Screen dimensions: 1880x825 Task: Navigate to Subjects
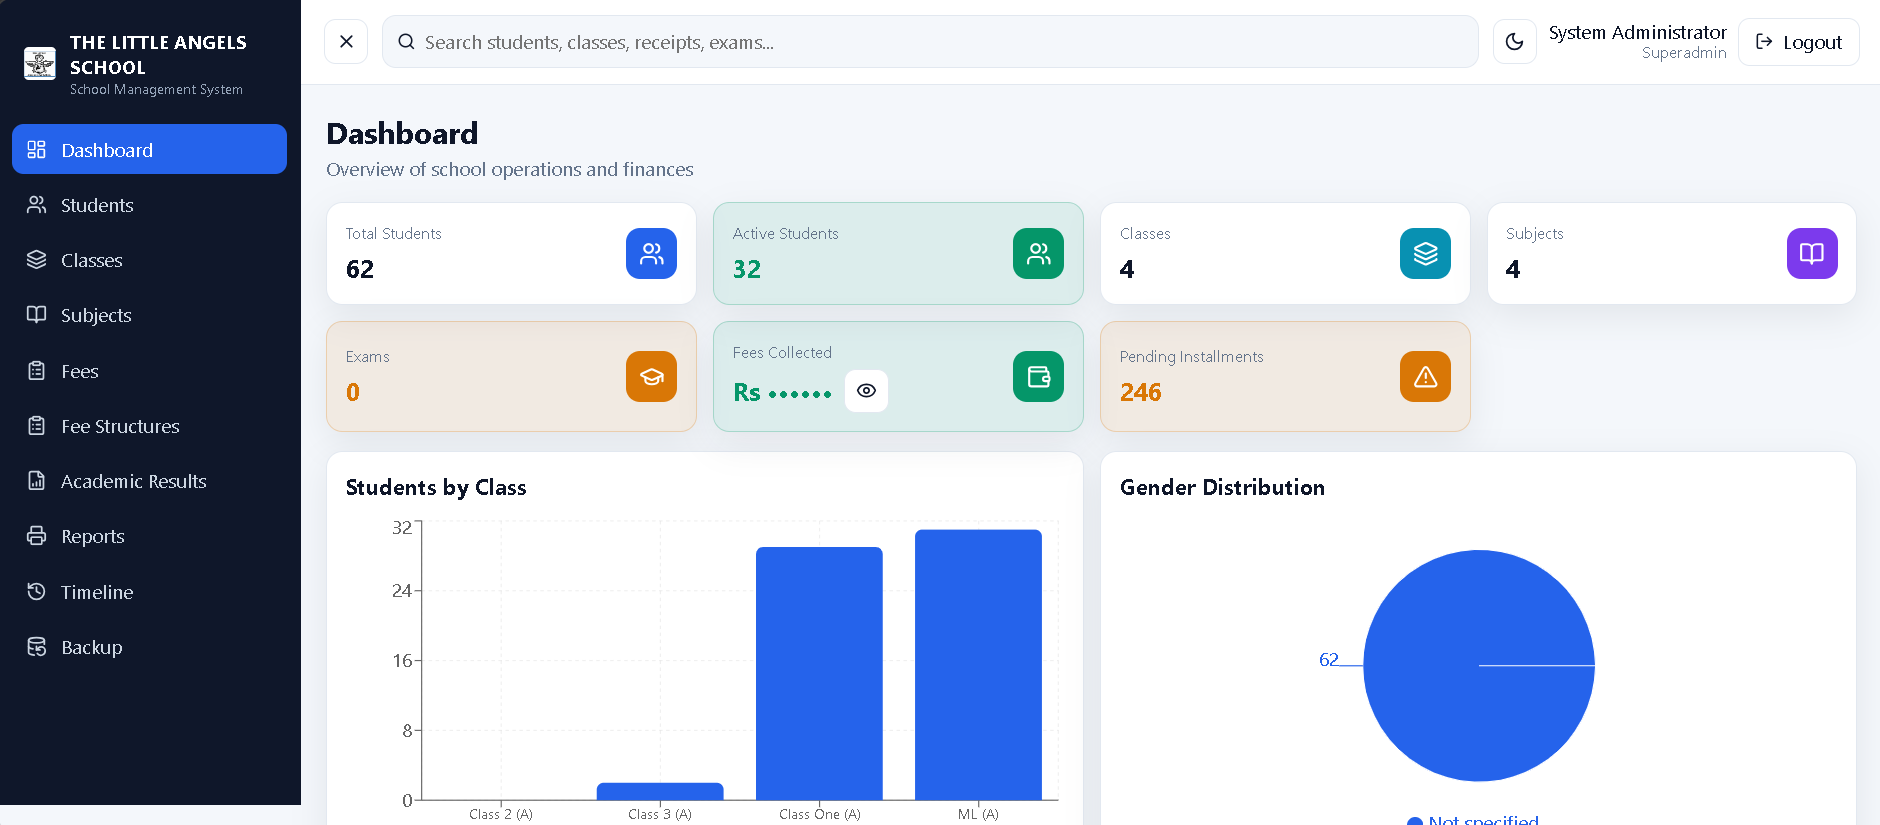(149, 315)
